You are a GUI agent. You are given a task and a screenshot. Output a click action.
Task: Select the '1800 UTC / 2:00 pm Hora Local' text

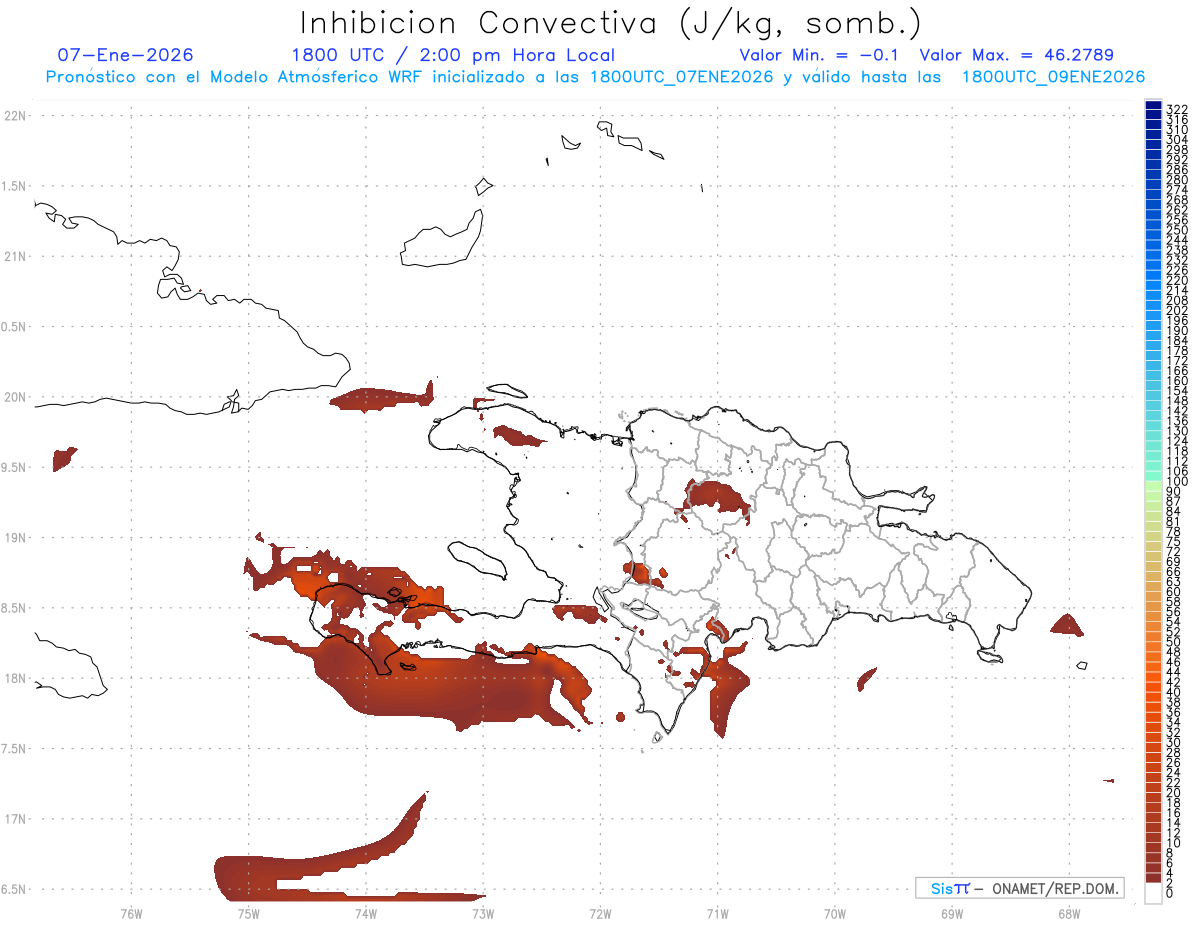point(453,55)
